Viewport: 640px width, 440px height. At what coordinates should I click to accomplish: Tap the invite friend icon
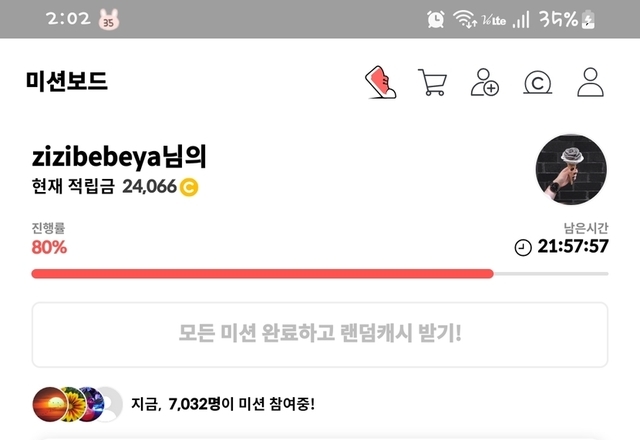tap(484, 82)
